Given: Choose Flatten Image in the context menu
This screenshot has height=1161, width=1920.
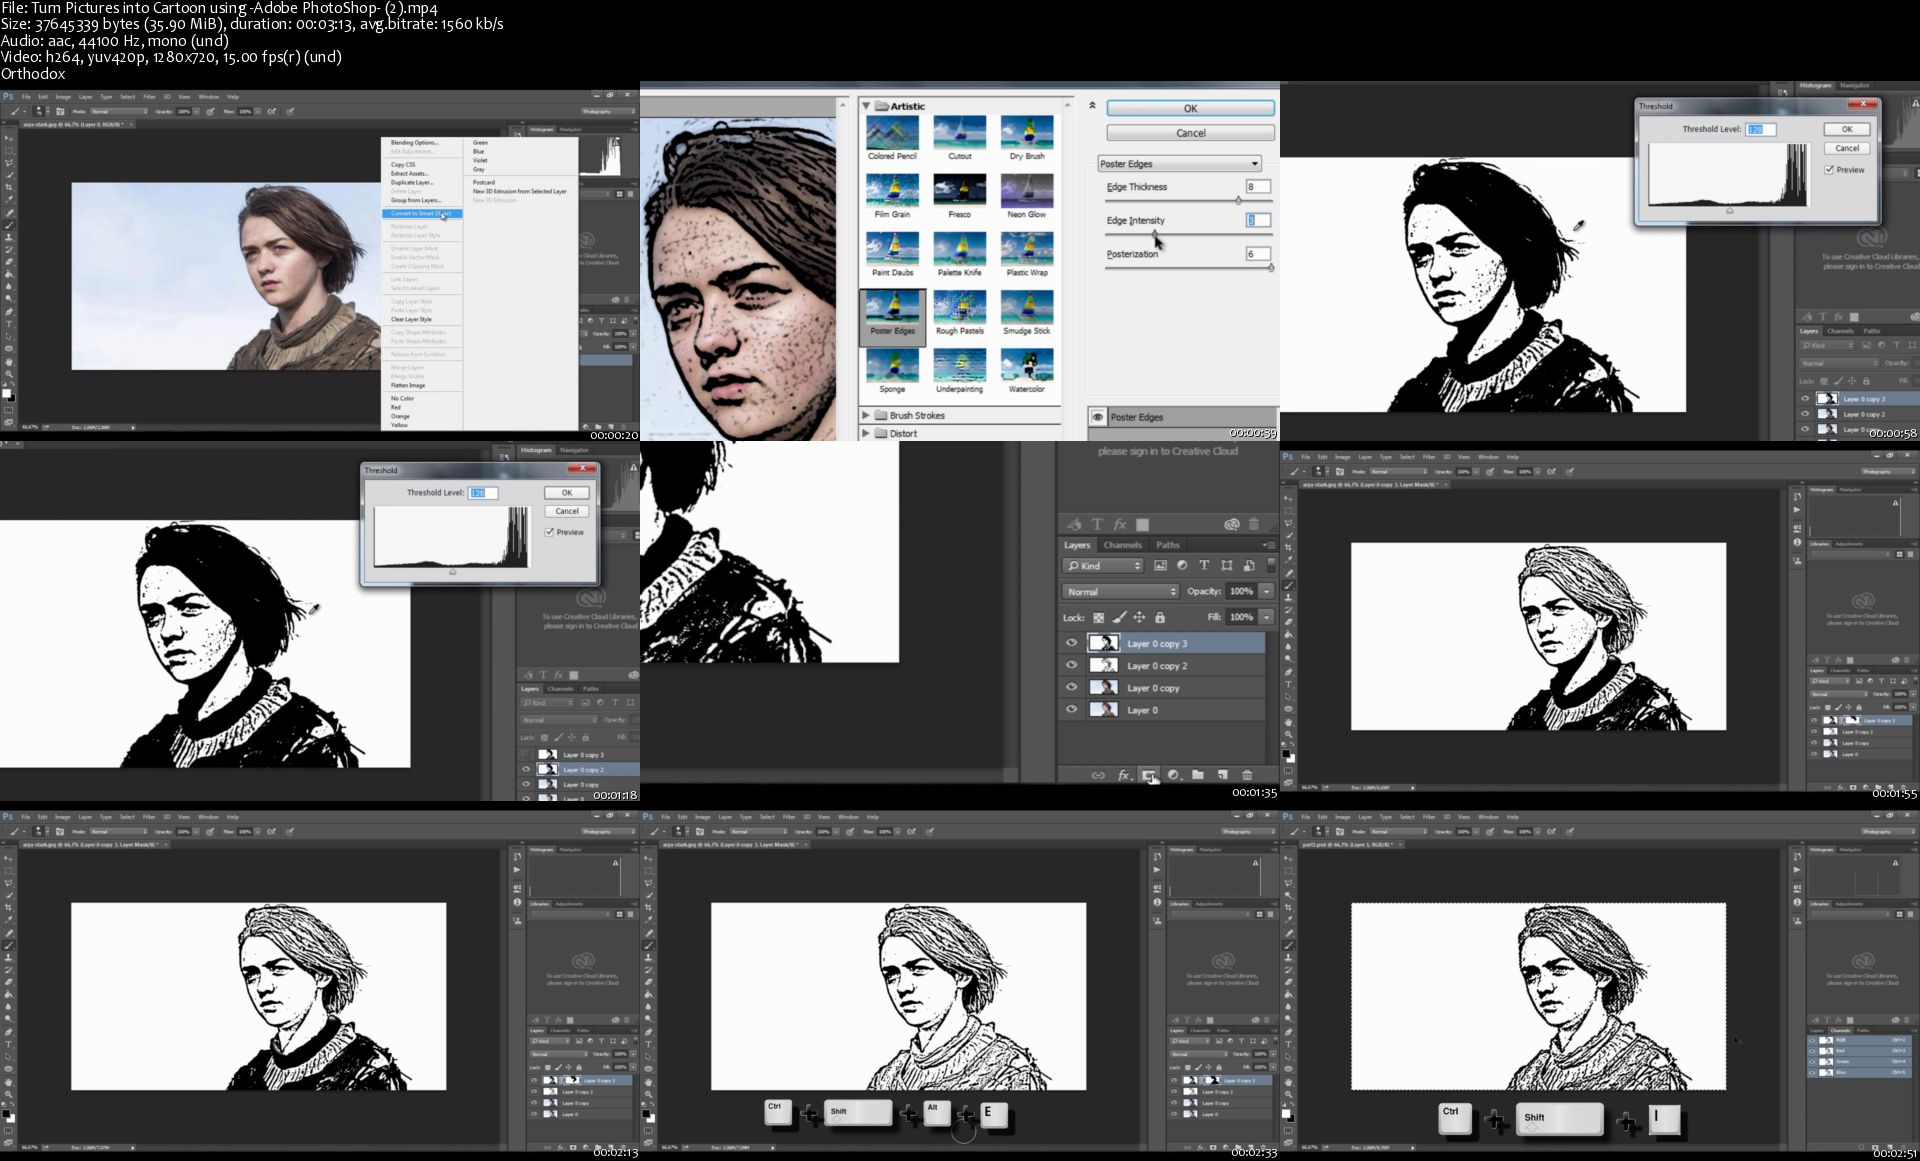Looking at the screenshot, I should [x=408, y=385].
